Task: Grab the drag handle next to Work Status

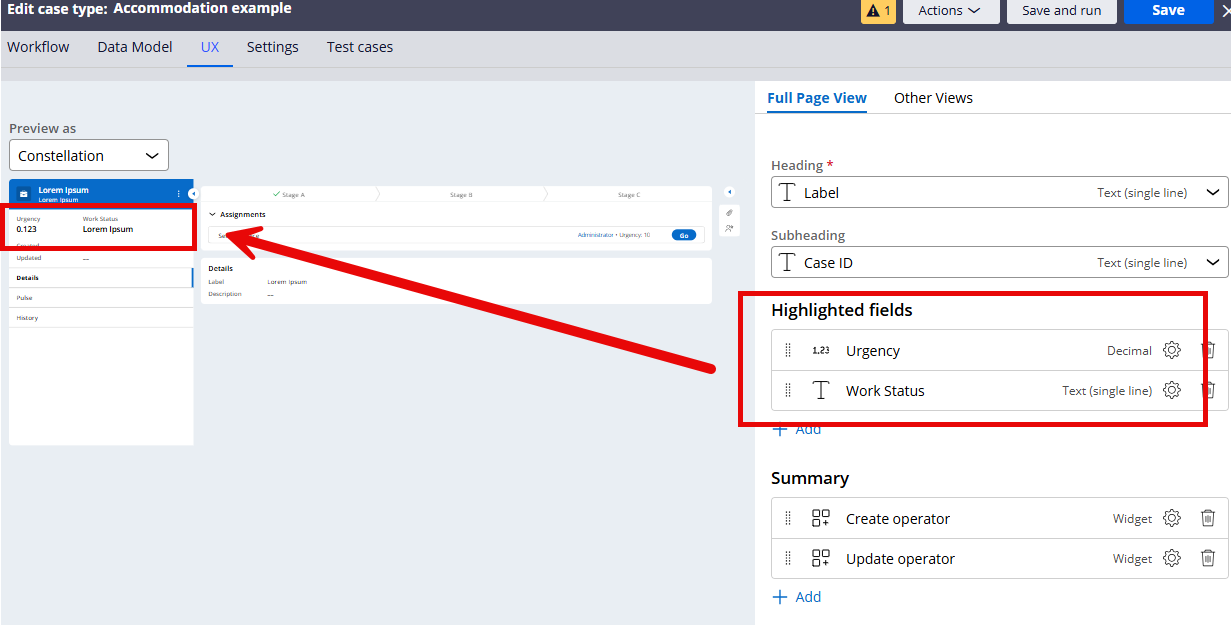Action: 788,390
